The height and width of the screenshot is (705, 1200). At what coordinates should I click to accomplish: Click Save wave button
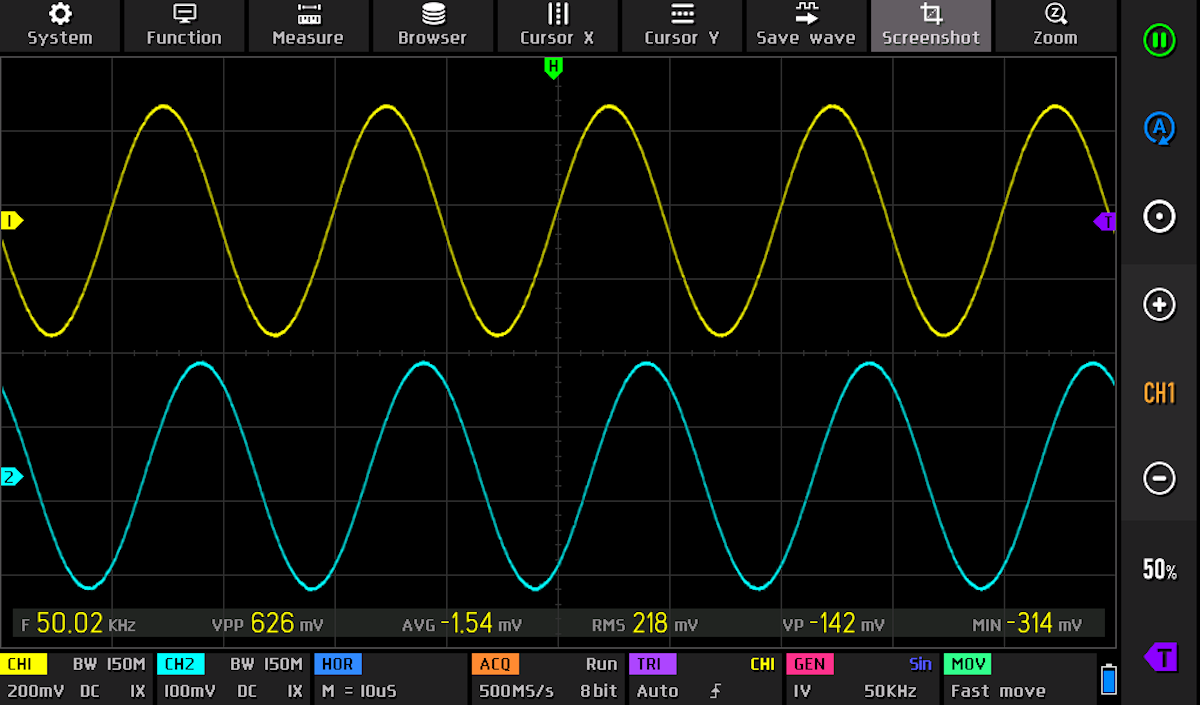806,26
